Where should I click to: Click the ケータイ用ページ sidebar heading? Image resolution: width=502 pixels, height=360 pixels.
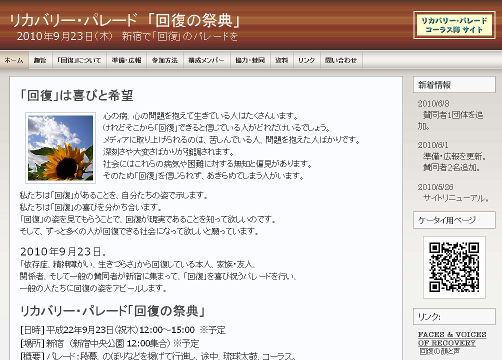pos(454,220)
